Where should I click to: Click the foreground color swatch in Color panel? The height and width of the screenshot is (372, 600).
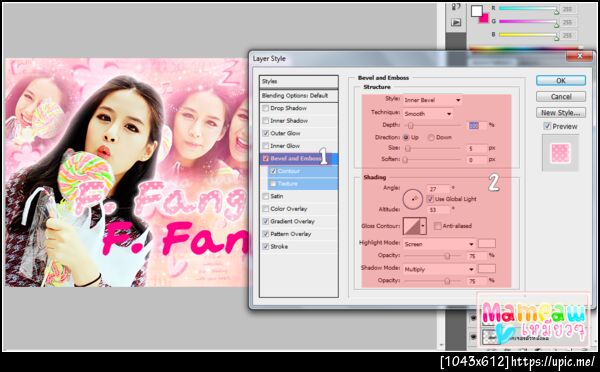point(476,11)
